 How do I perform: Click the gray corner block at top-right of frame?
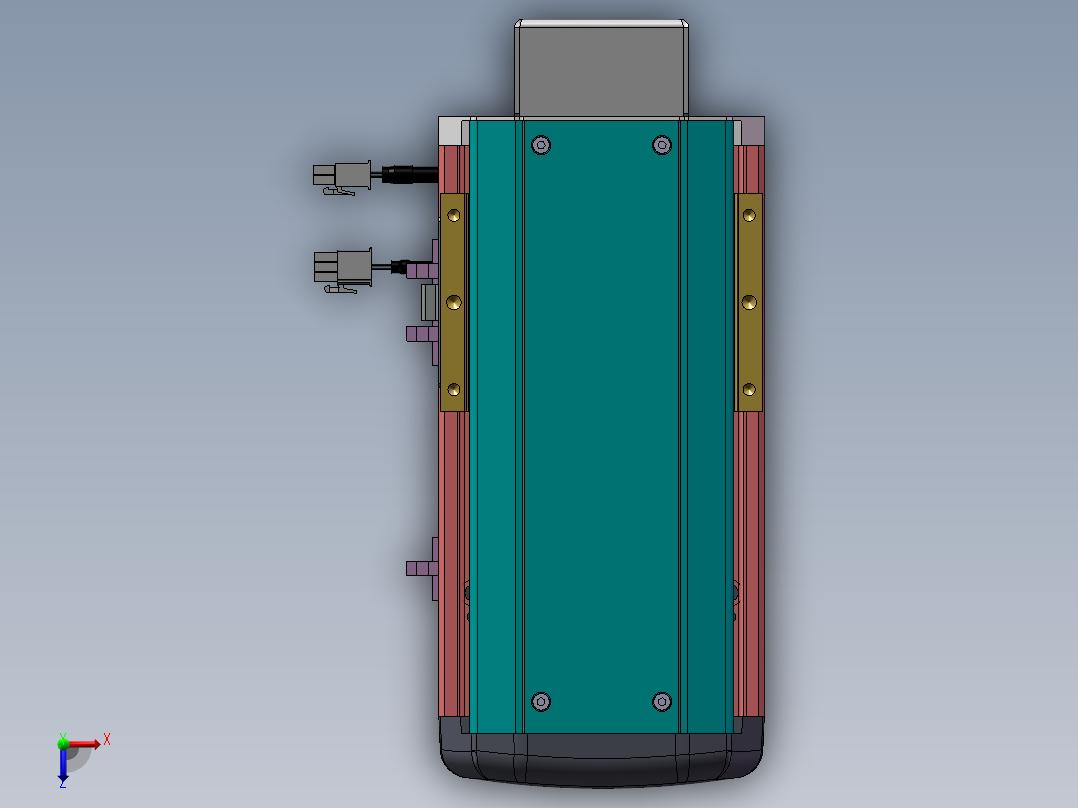tap(752, 130)
